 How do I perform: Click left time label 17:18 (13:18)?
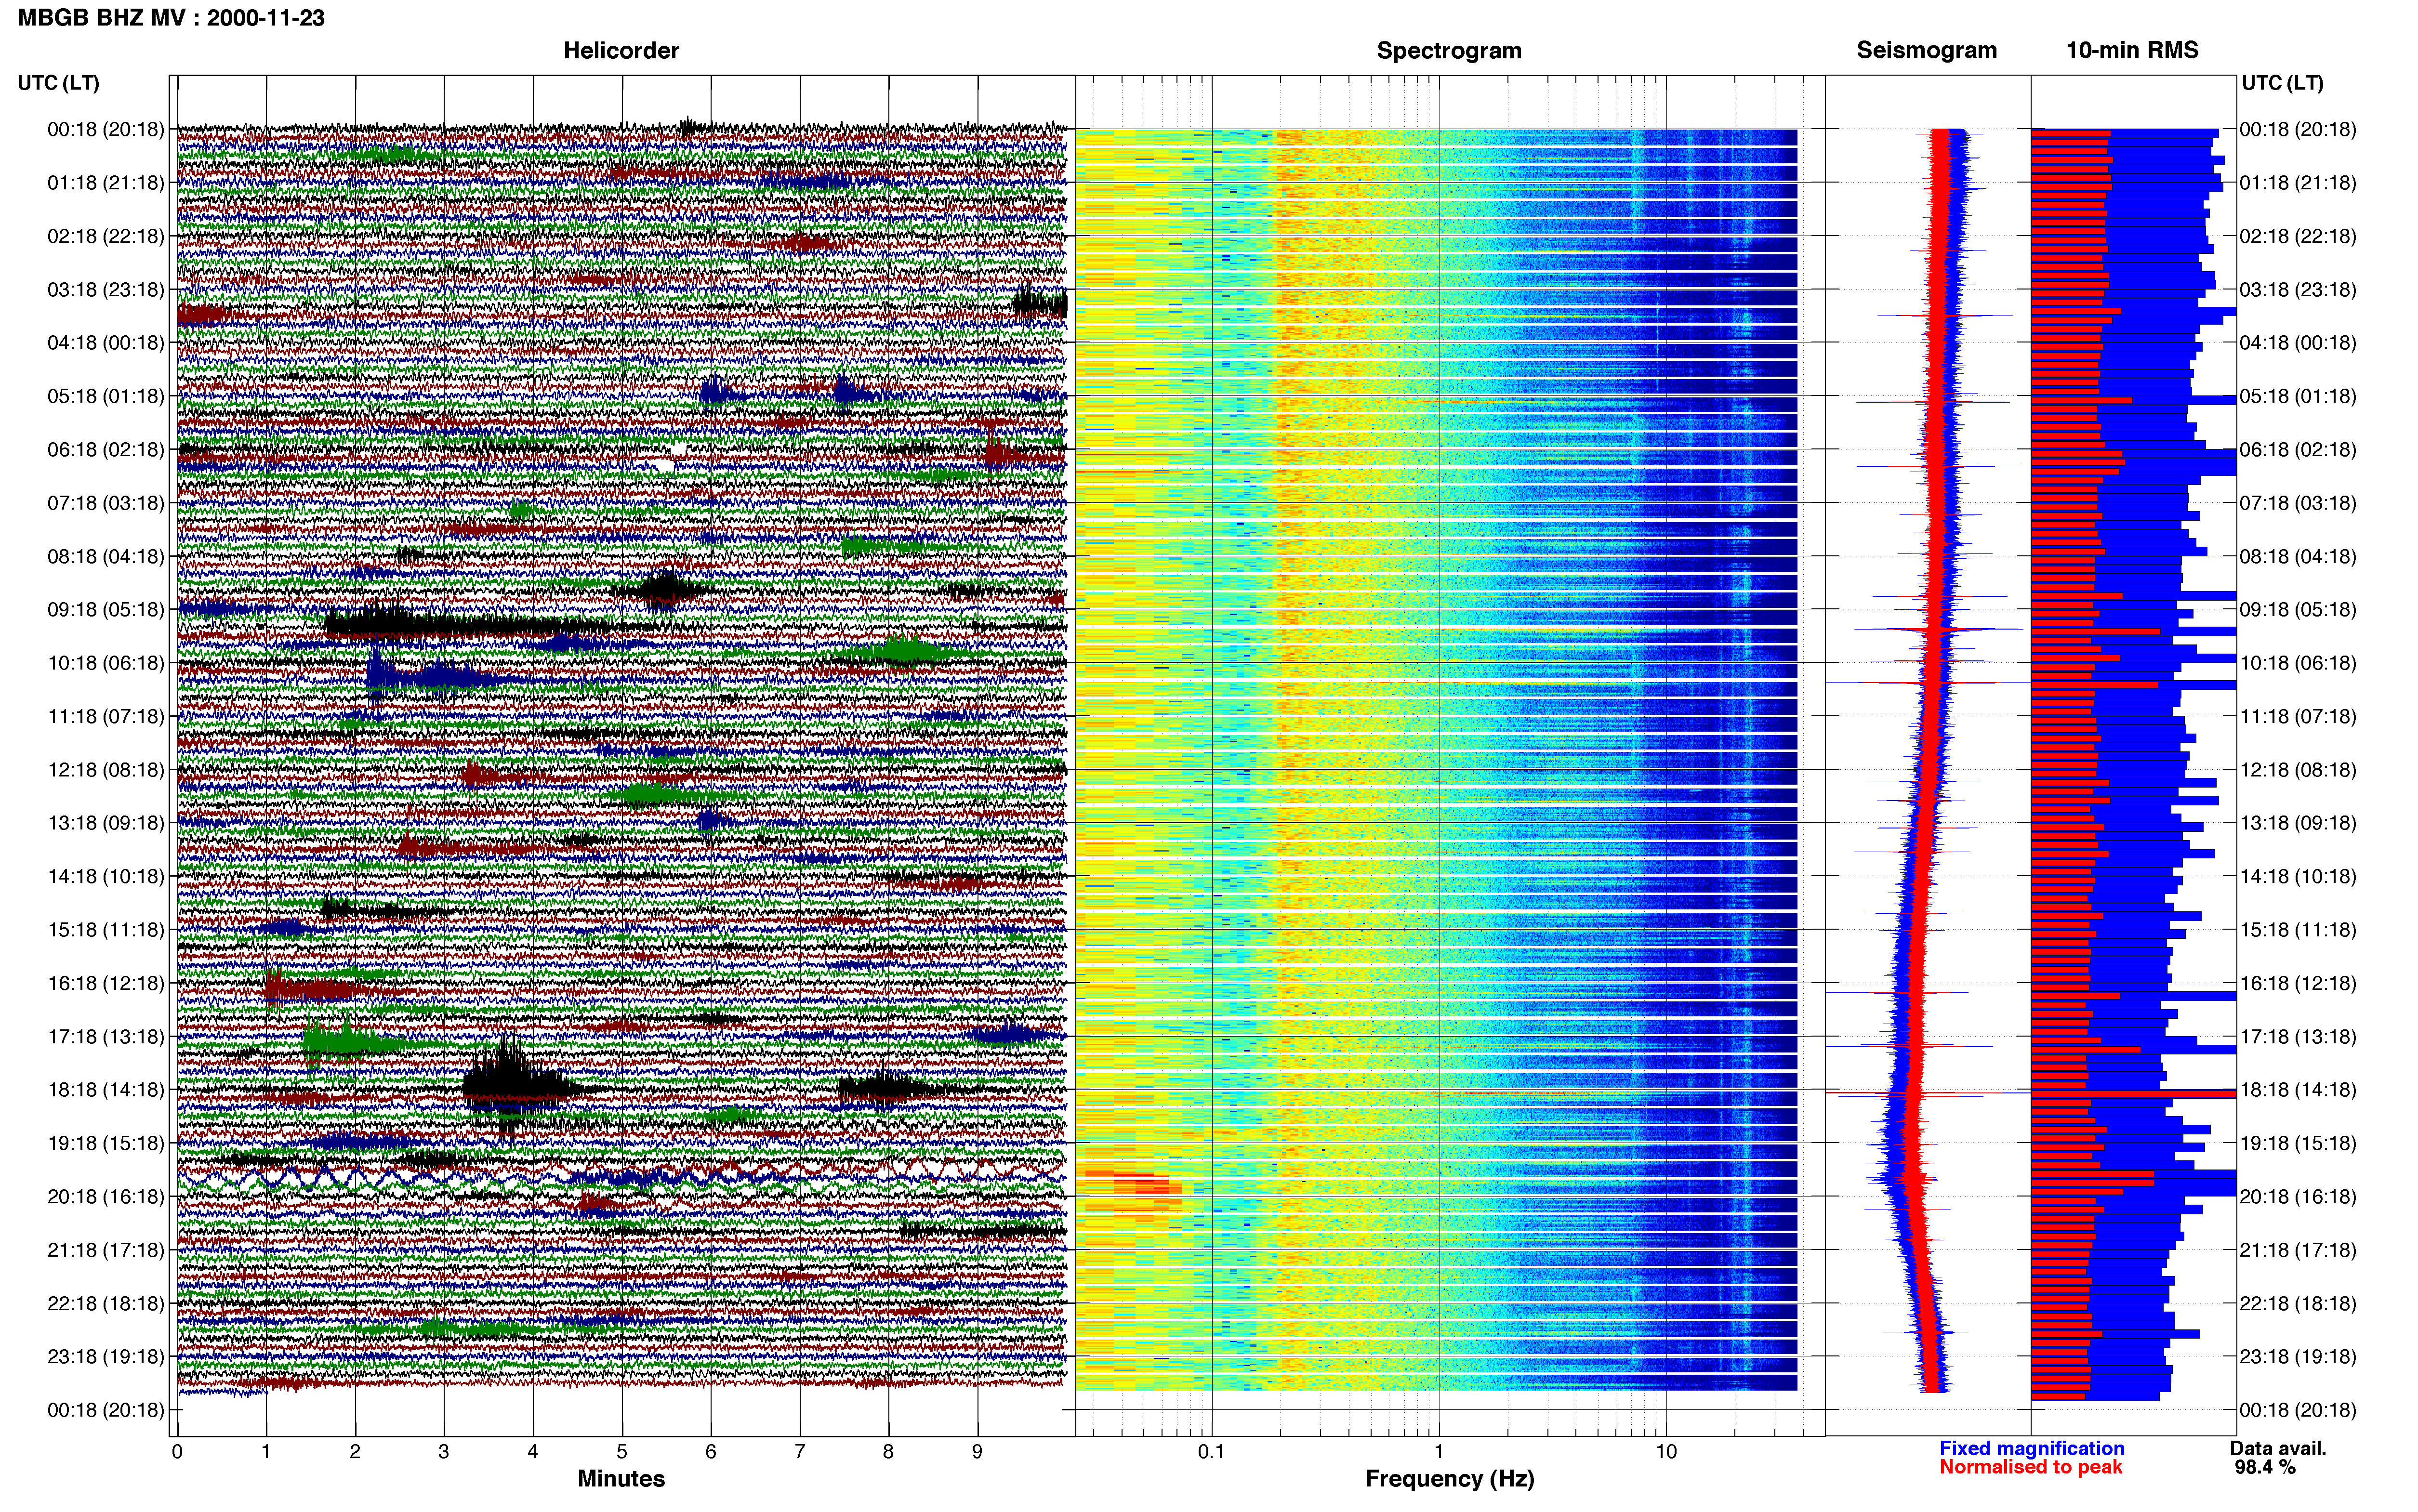106,1037
